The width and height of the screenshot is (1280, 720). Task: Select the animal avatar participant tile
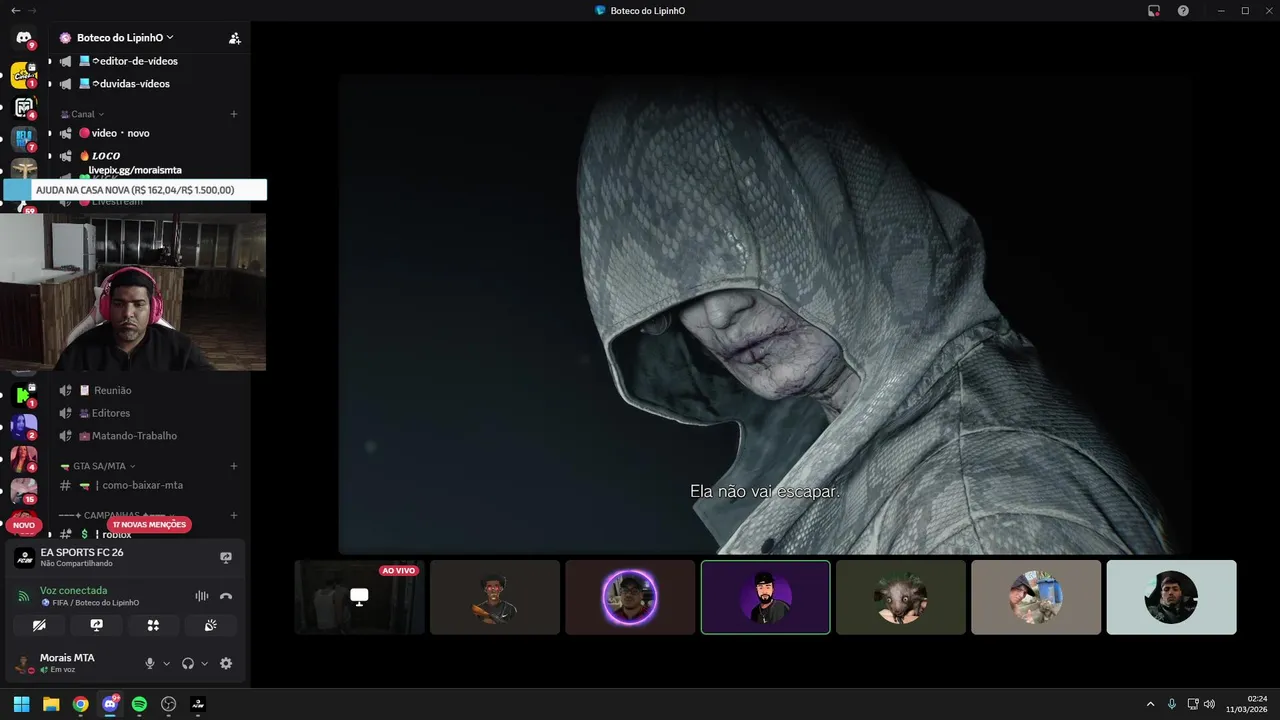901,597
